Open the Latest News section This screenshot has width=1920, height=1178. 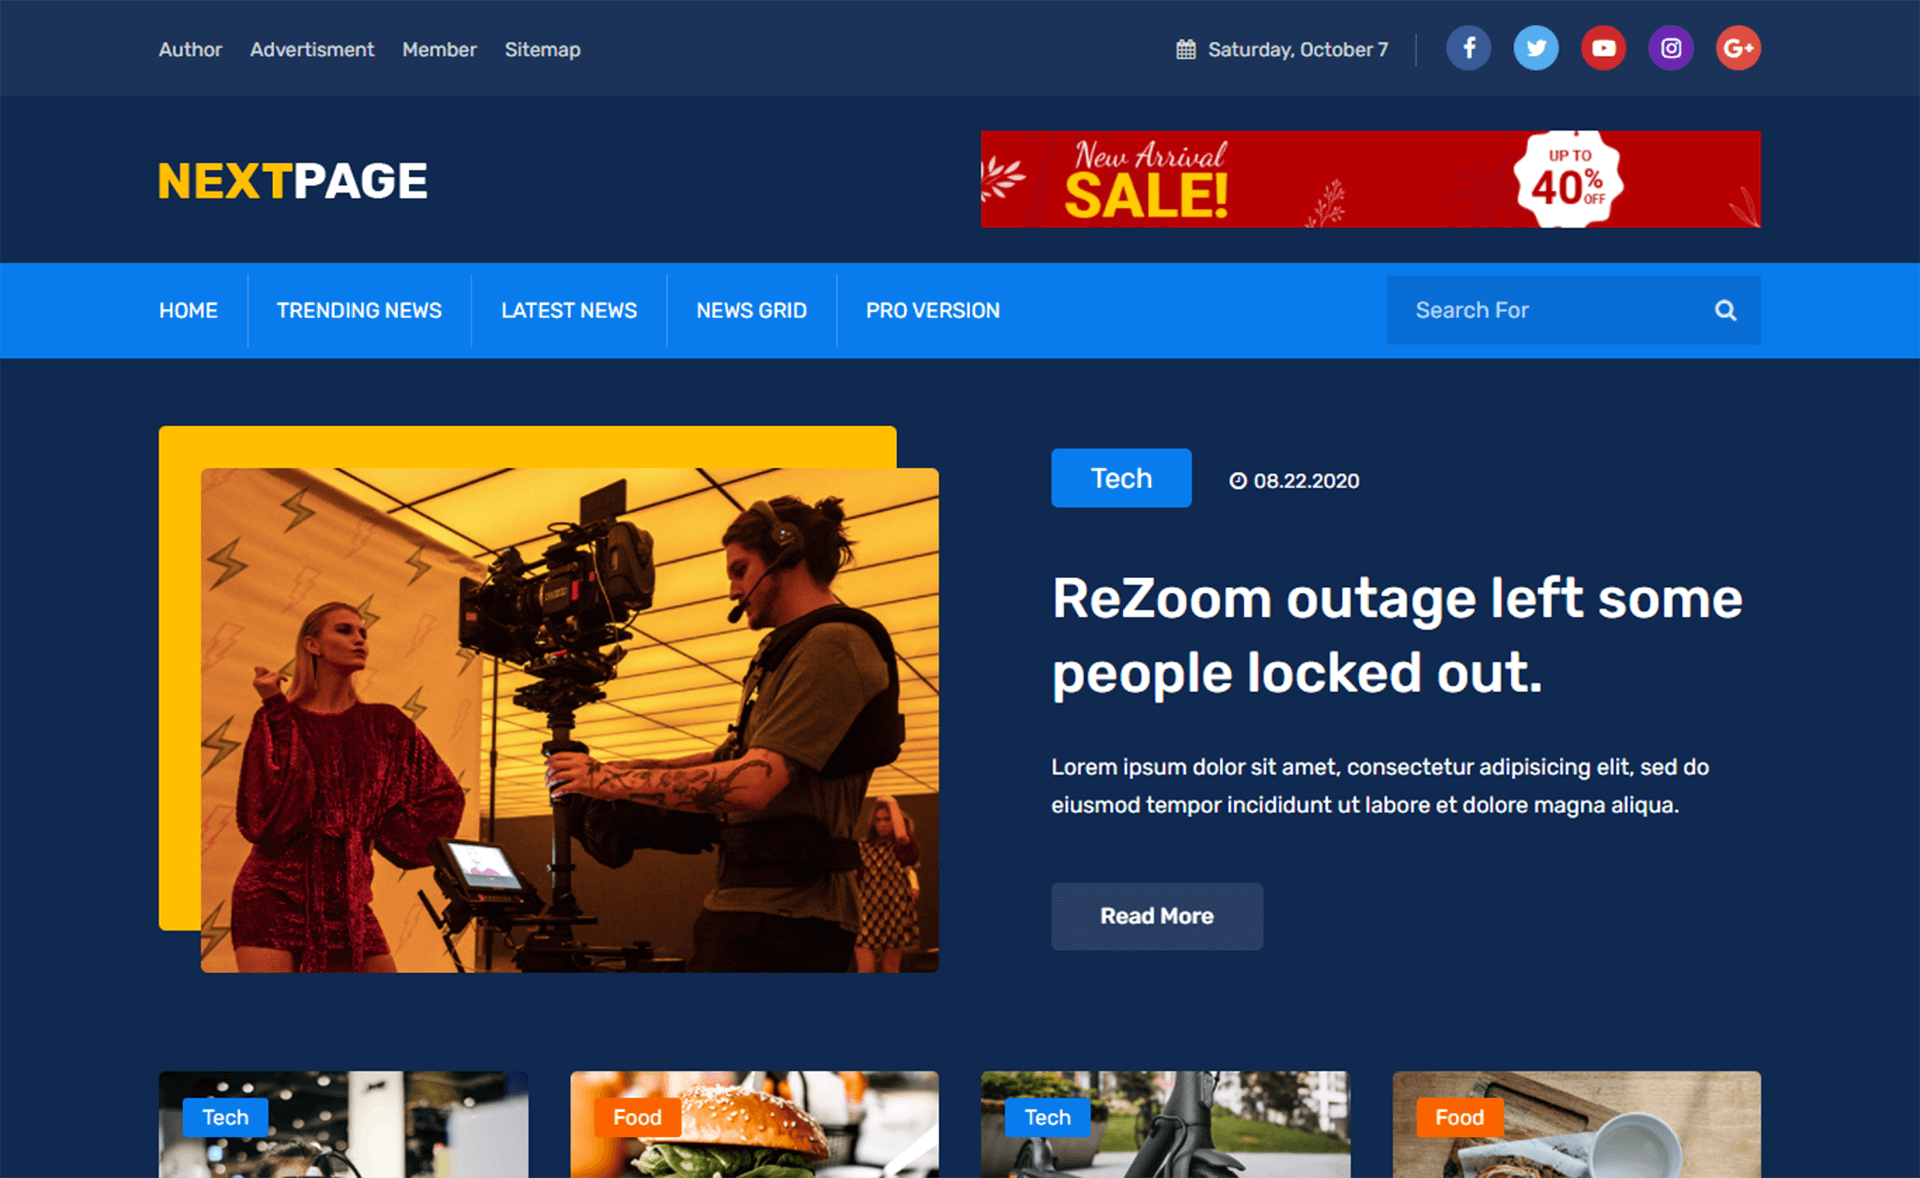coord(569,310)
